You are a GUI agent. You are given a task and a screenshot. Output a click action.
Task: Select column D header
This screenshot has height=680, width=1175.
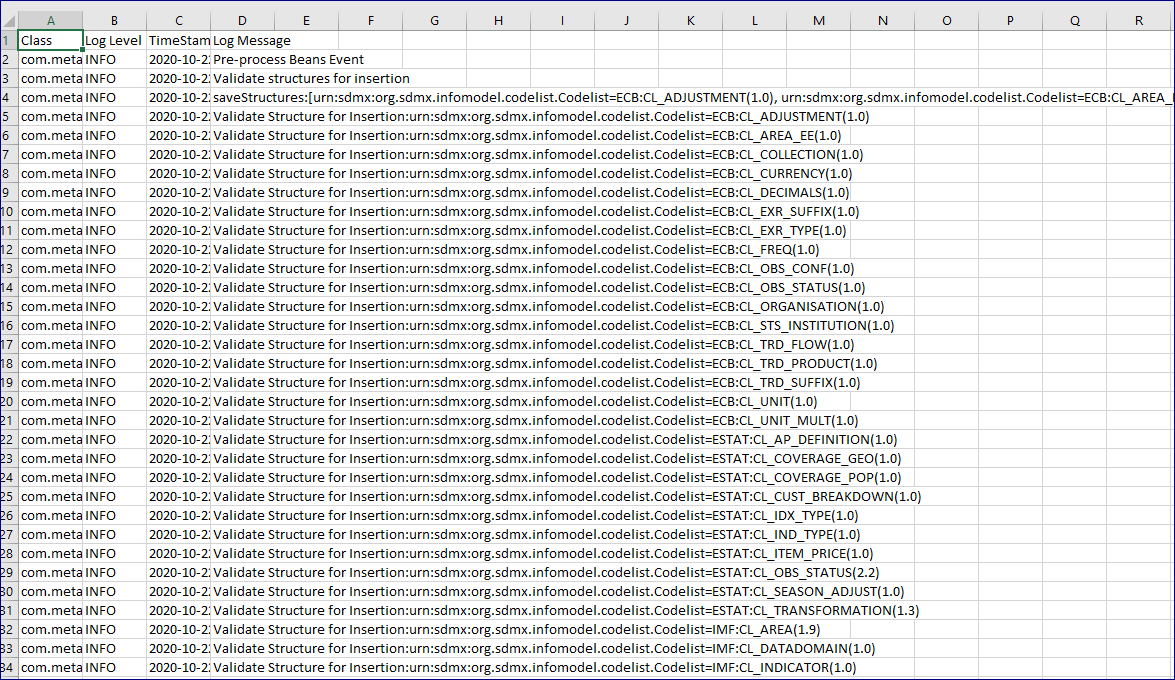242,20
